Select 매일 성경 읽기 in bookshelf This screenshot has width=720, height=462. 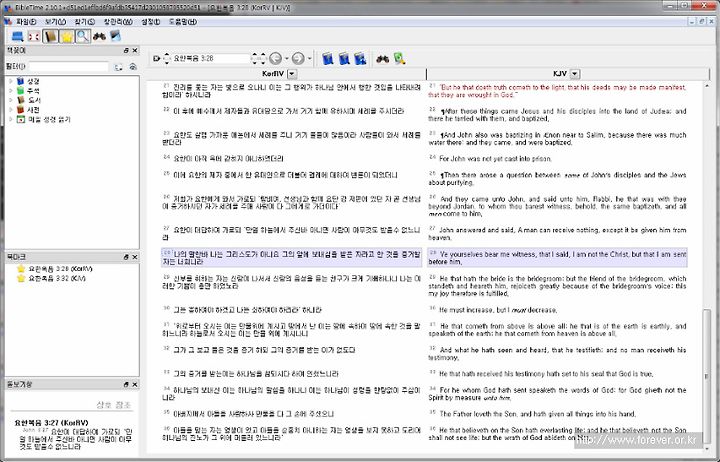pos(49,119)
